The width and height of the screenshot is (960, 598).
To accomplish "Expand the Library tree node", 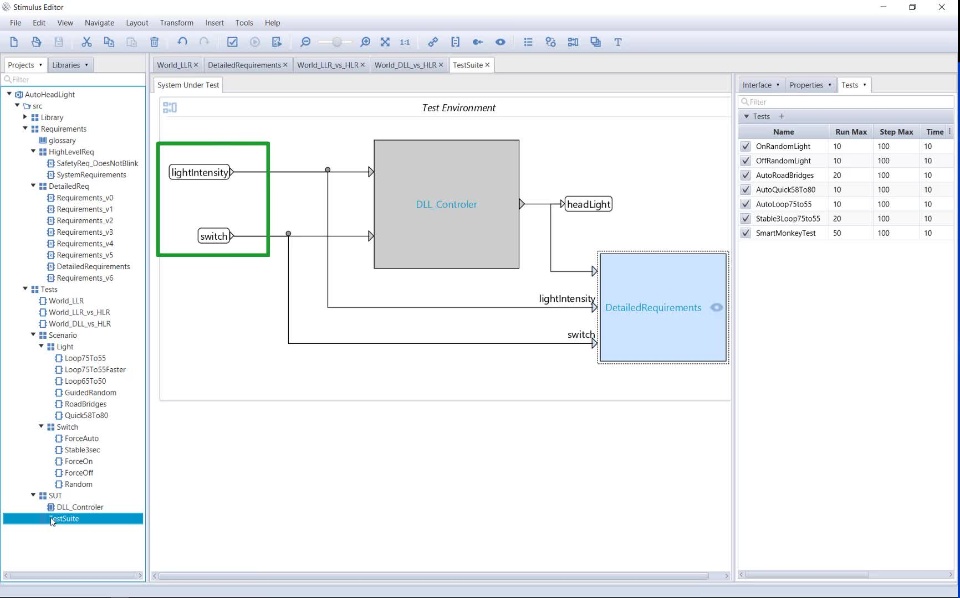I will [25, 117].
